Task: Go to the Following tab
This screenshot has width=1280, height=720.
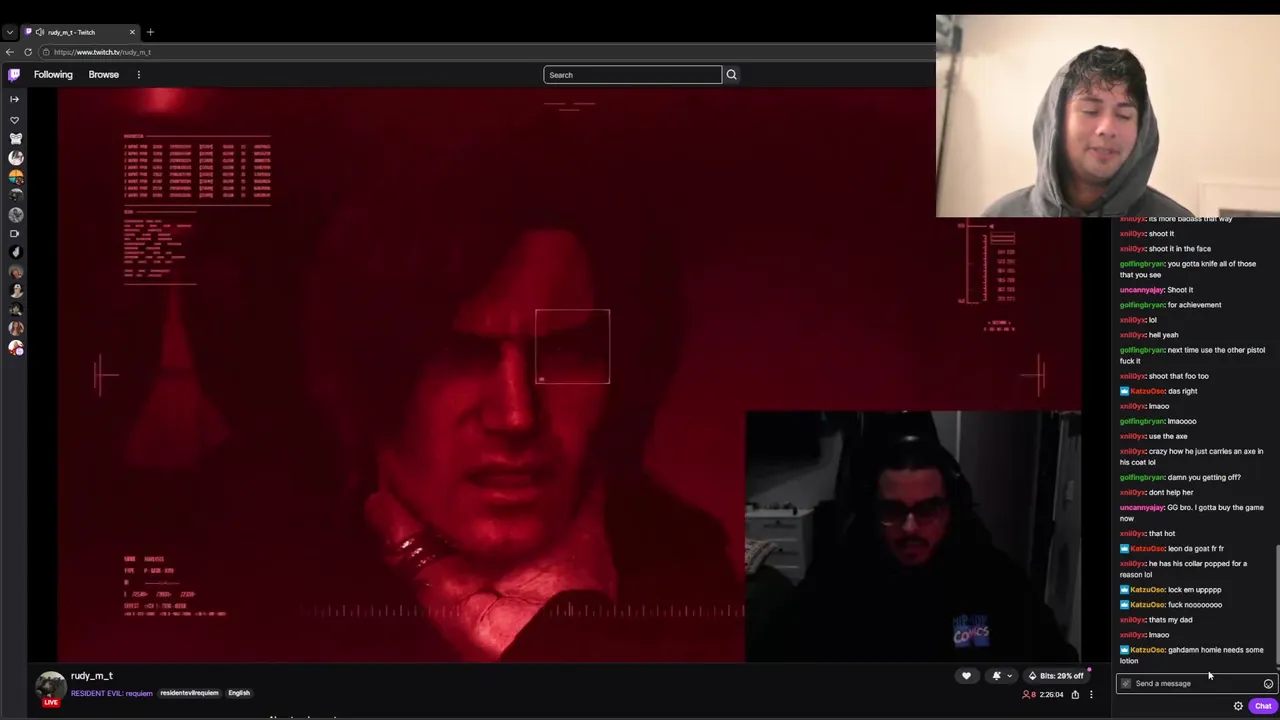Action: tap(53, 75)
